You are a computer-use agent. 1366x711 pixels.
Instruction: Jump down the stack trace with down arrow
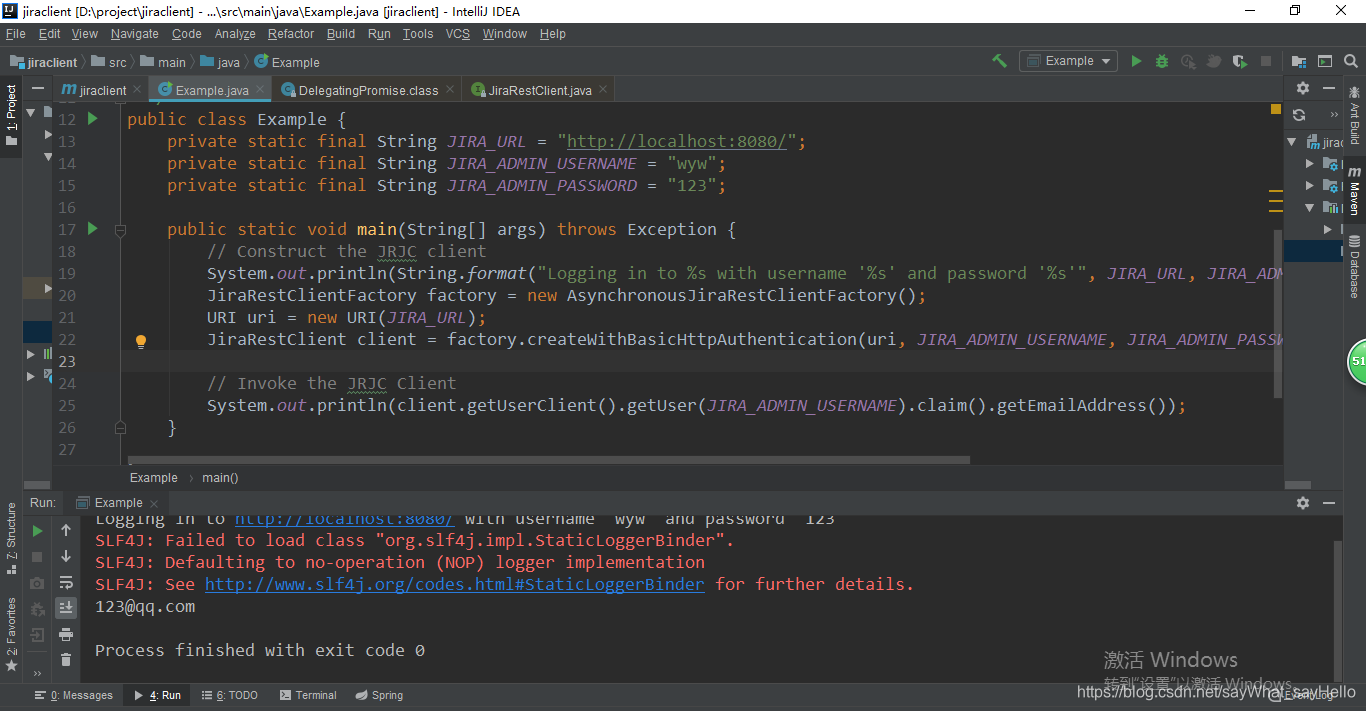click(x=66, y=557)
